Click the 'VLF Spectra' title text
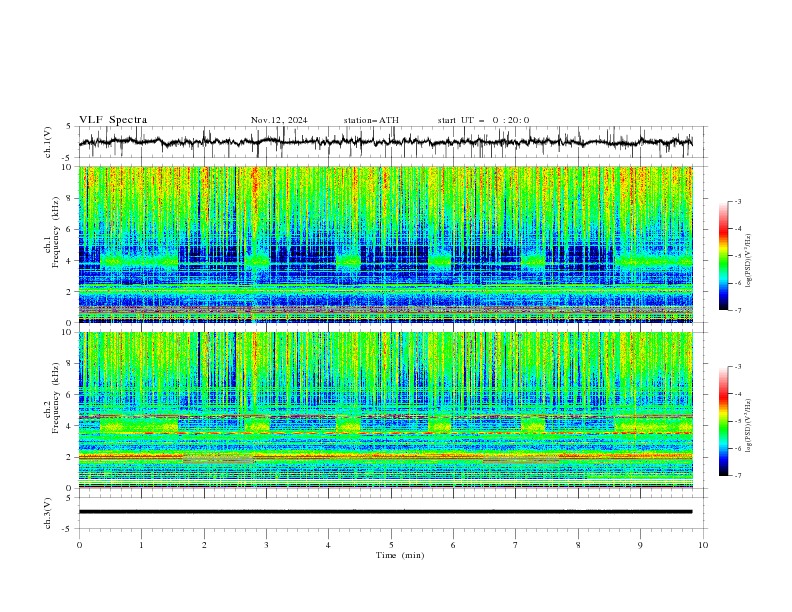The height and width of the screenshot is (612, 792). [x=113, y=120]
